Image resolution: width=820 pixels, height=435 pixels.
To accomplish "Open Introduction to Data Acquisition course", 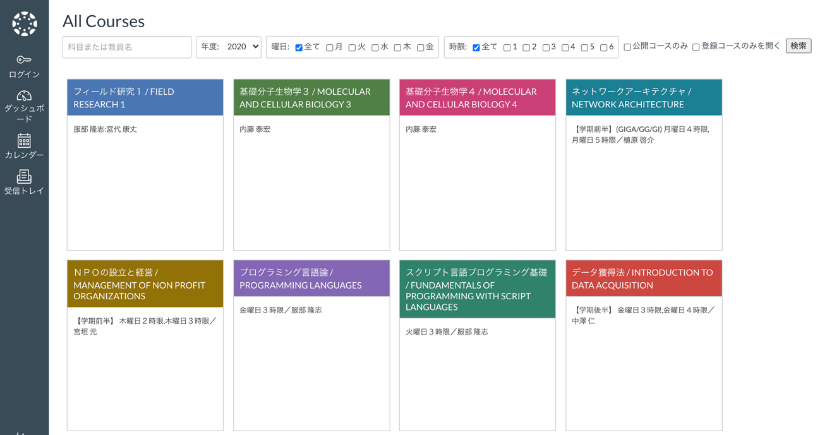I will (x=643, y=278).
